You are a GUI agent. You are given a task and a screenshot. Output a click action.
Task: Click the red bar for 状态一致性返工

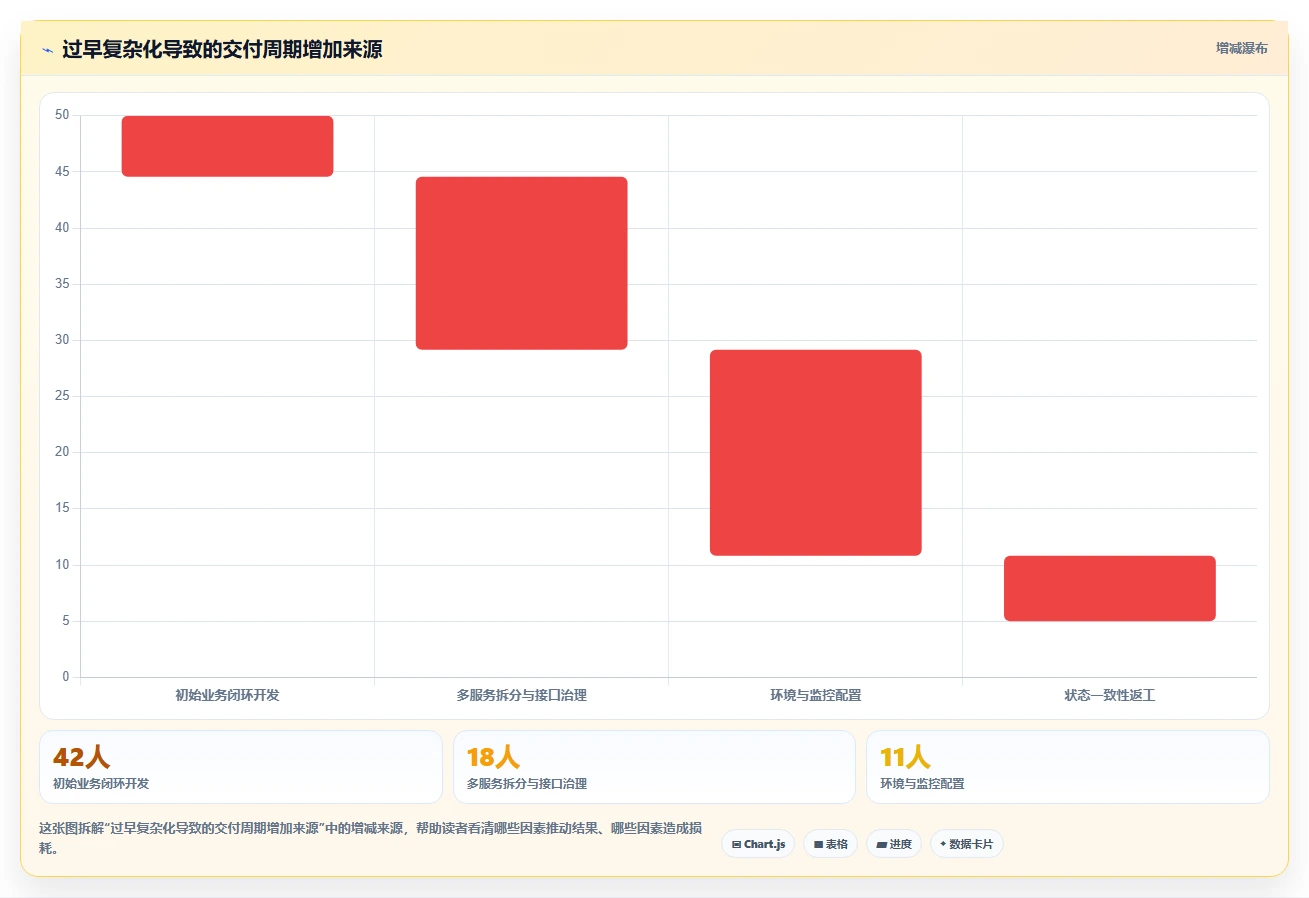[x=1110, y=589]
